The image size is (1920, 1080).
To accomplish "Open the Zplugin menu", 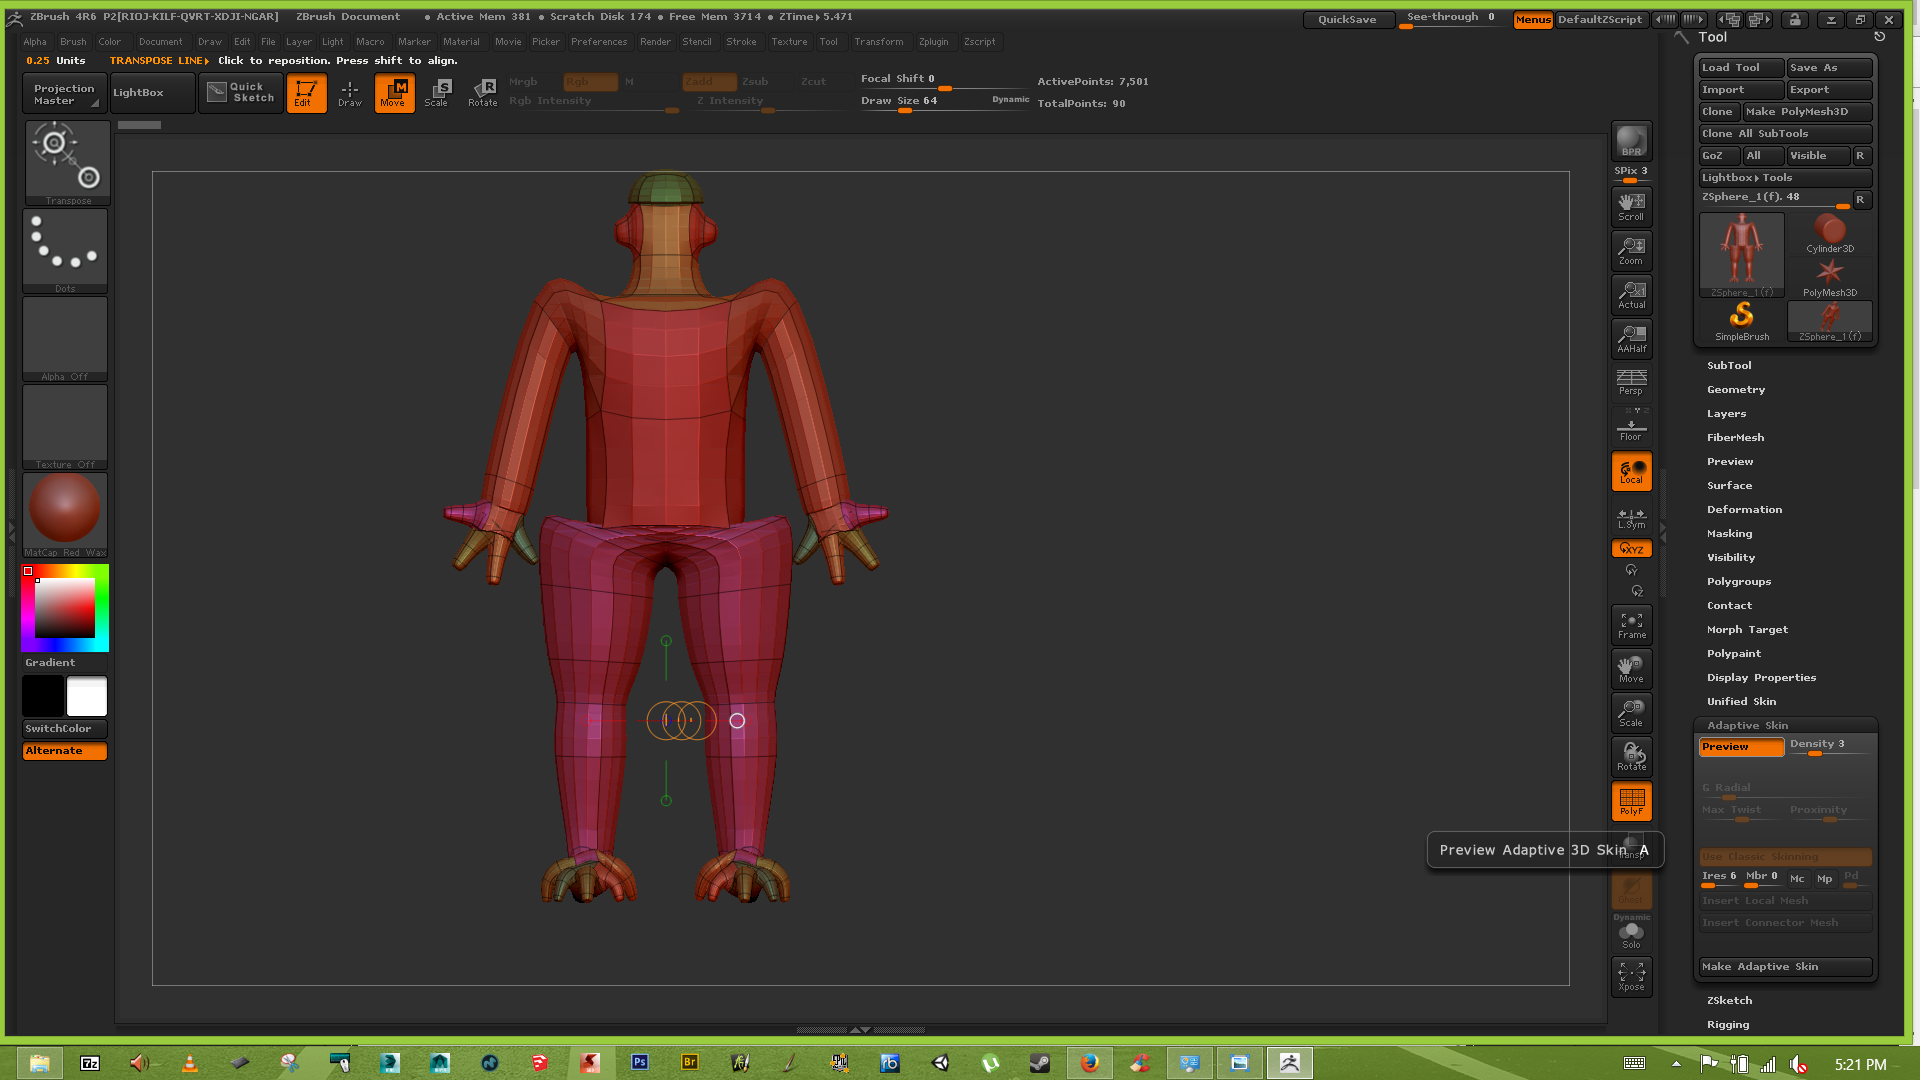I will tap(934, 41).
